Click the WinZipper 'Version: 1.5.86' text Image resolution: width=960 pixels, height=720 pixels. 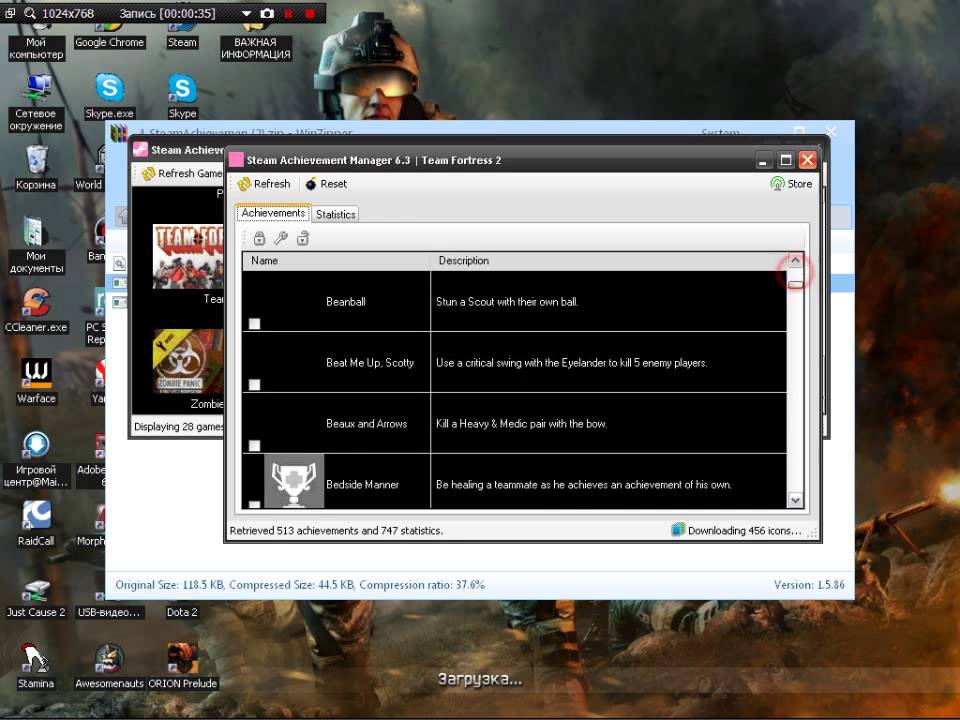[x=809, y=585]
